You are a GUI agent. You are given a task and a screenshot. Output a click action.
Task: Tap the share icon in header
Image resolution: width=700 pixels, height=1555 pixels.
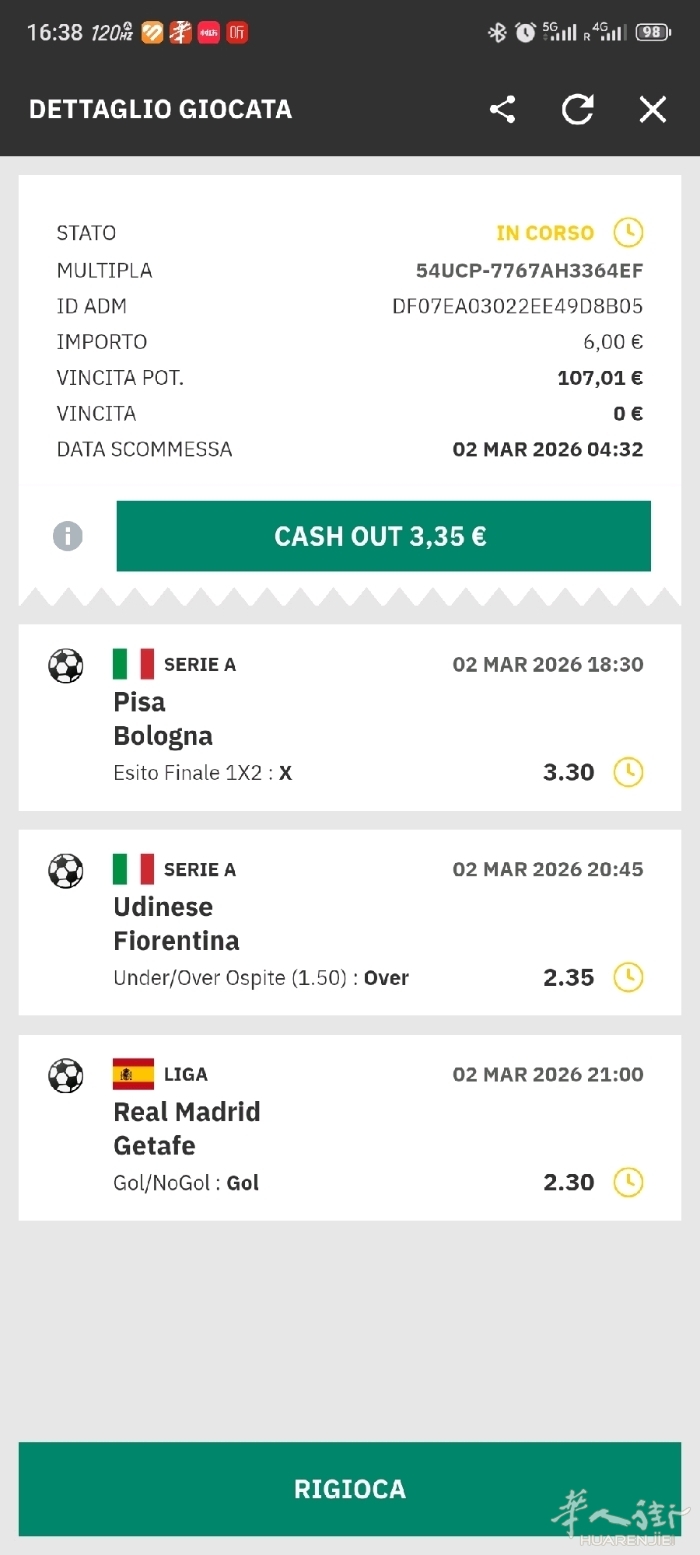point(502,109)
